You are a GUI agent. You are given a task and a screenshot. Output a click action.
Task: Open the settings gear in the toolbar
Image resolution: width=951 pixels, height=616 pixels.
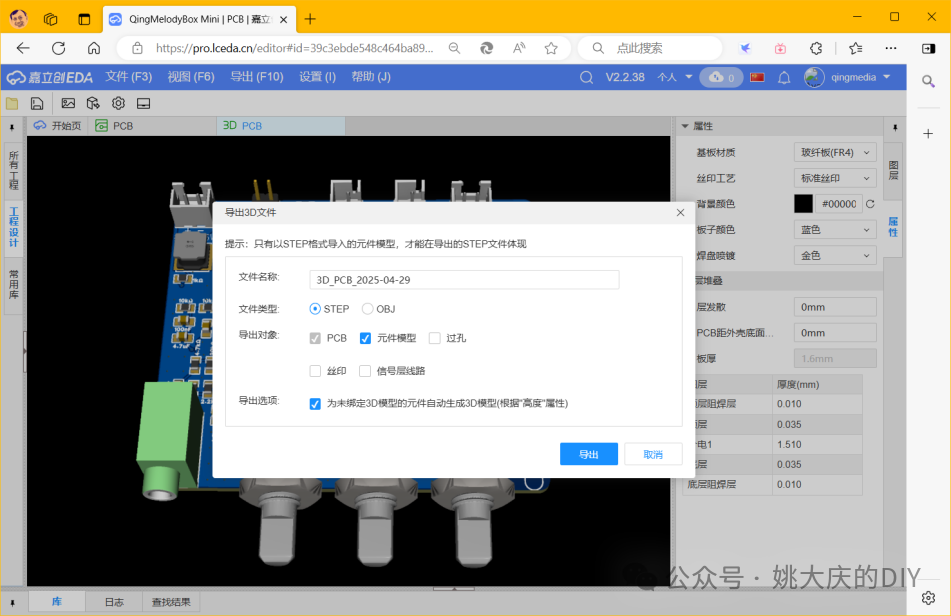(x=117, y=103)
